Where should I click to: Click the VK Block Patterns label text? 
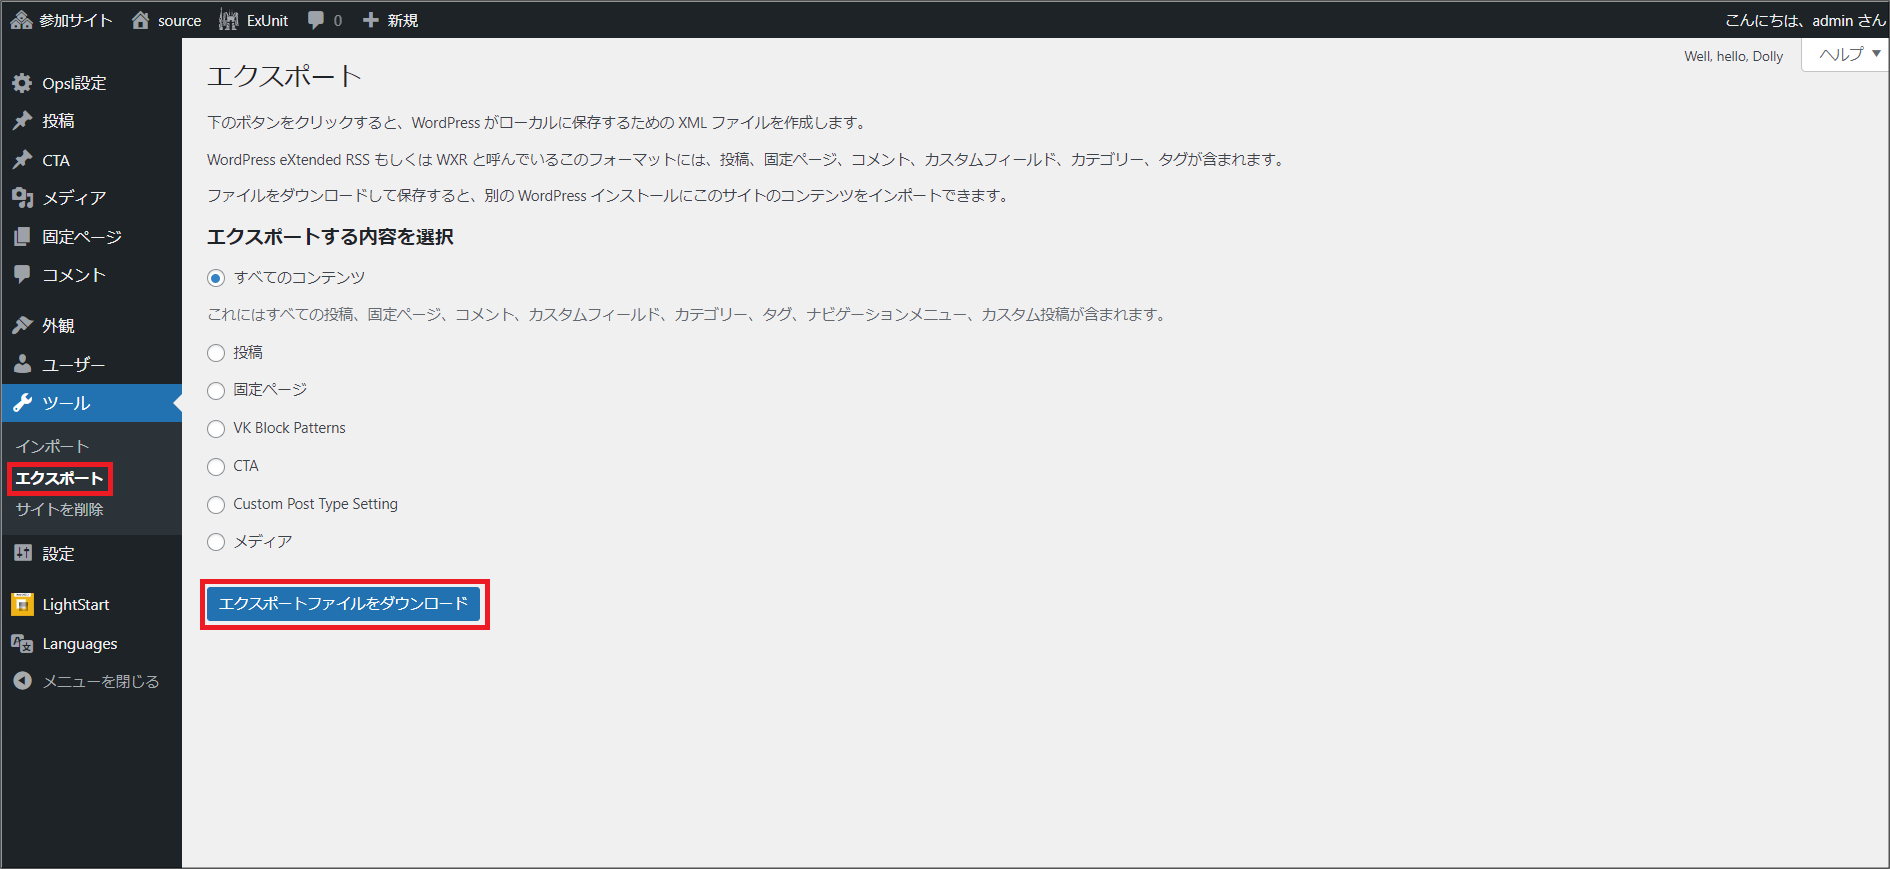coord(289,428)
